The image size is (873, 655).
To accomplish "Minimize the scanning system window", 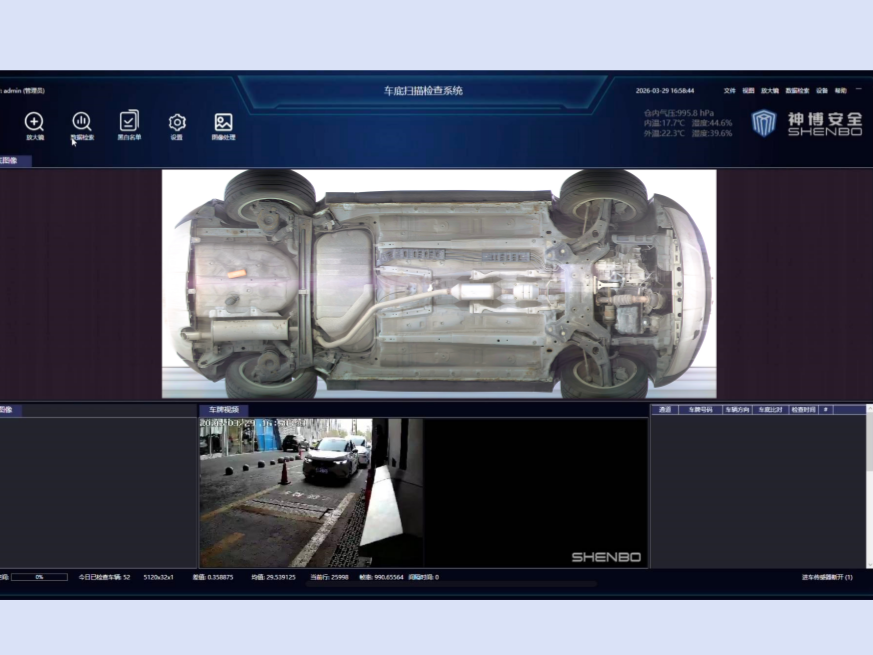I will [x=859, y=89].
